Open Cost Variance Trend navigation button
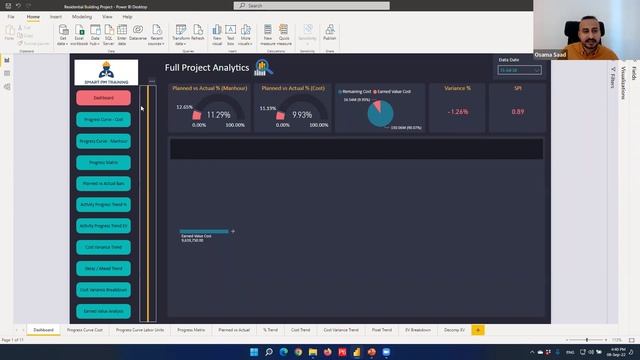The width and height of the screenshot is (640, 360). pos(104,247)
